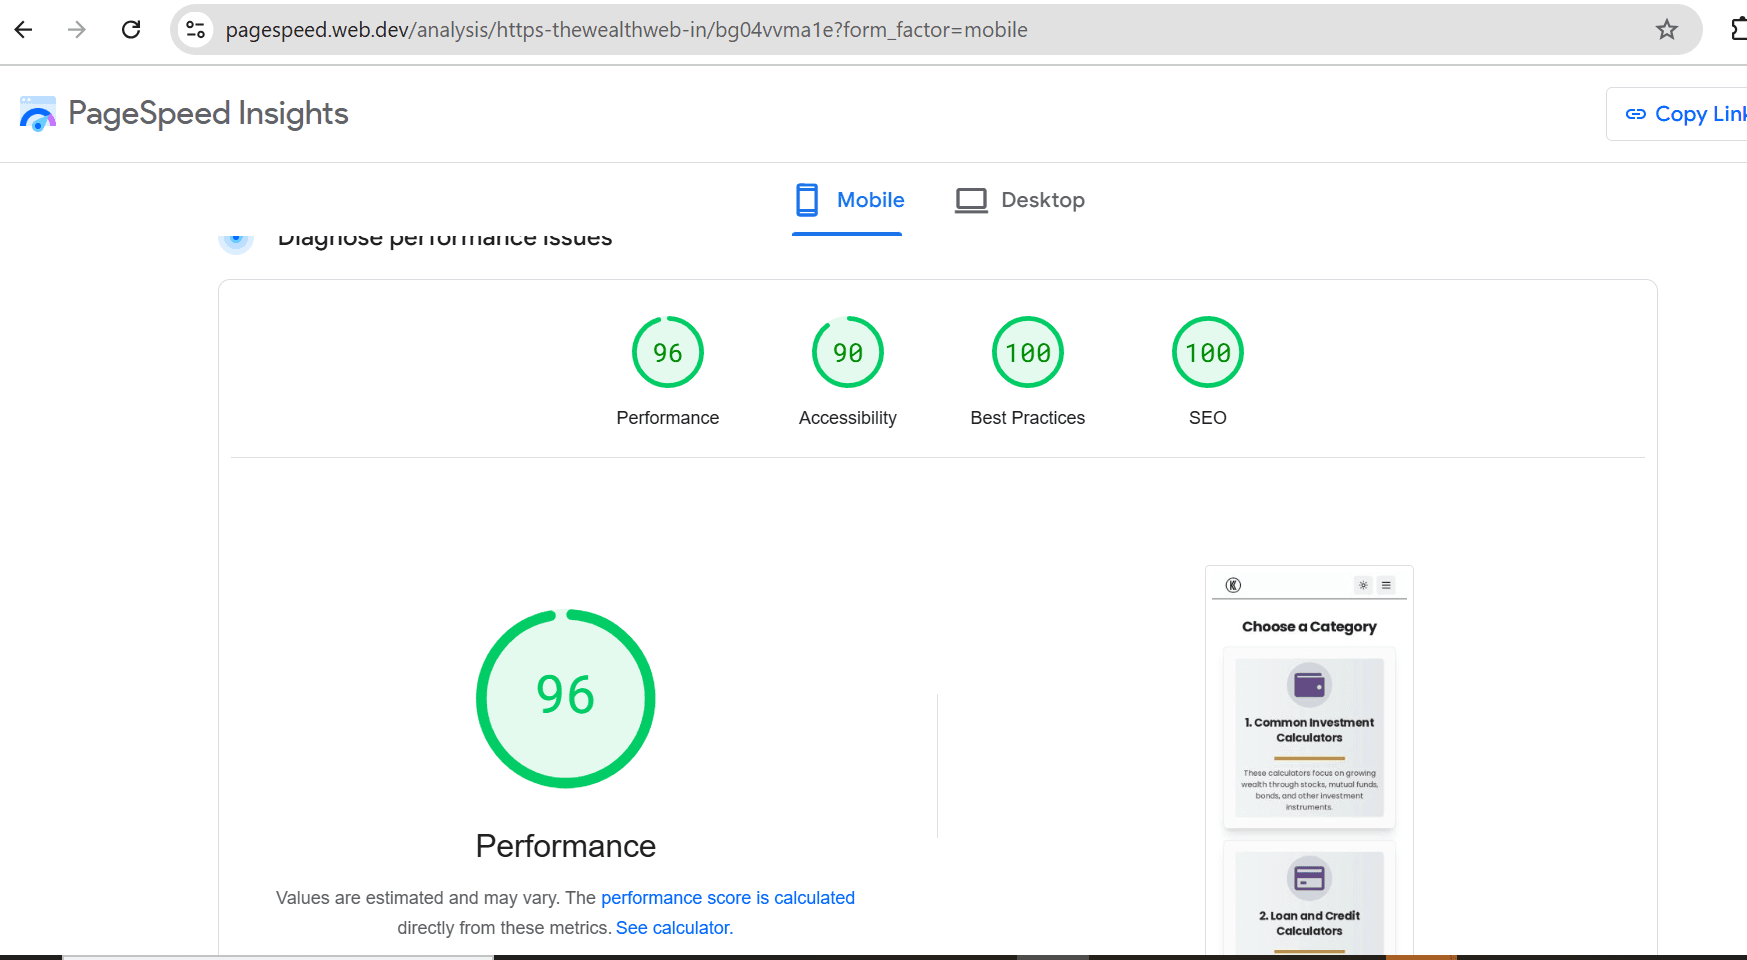Bookmark the page with the star
The width and height of the screenshot is (1747, 960).
click(1666, 29)
